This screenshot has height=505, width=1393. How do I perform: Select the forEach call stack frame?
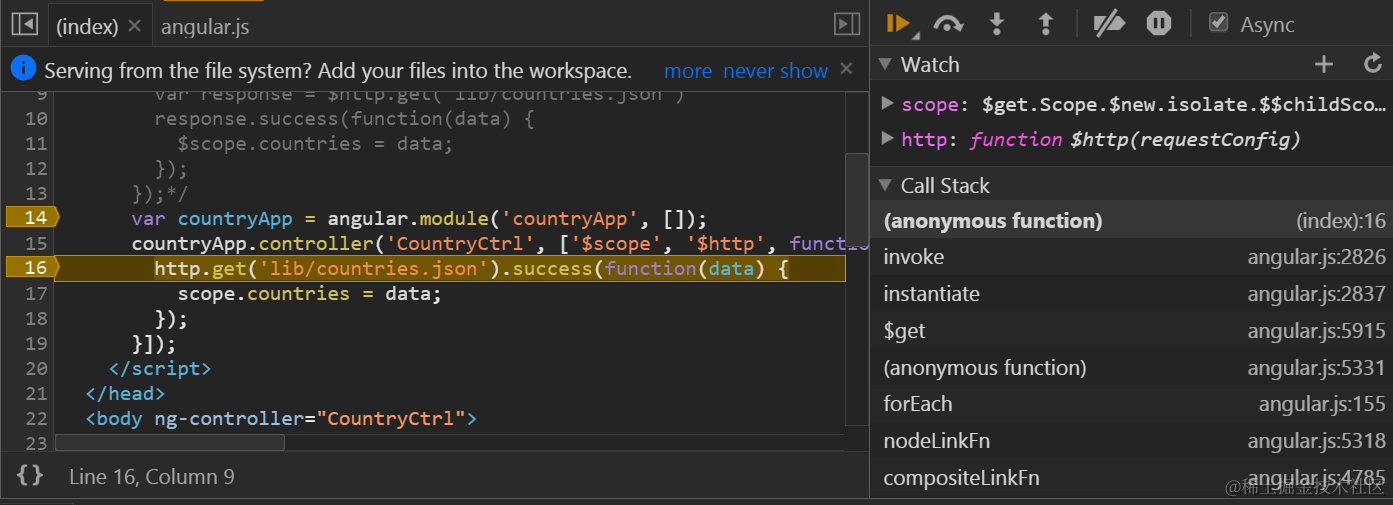pyautogui.click(x=1131, y=404)
